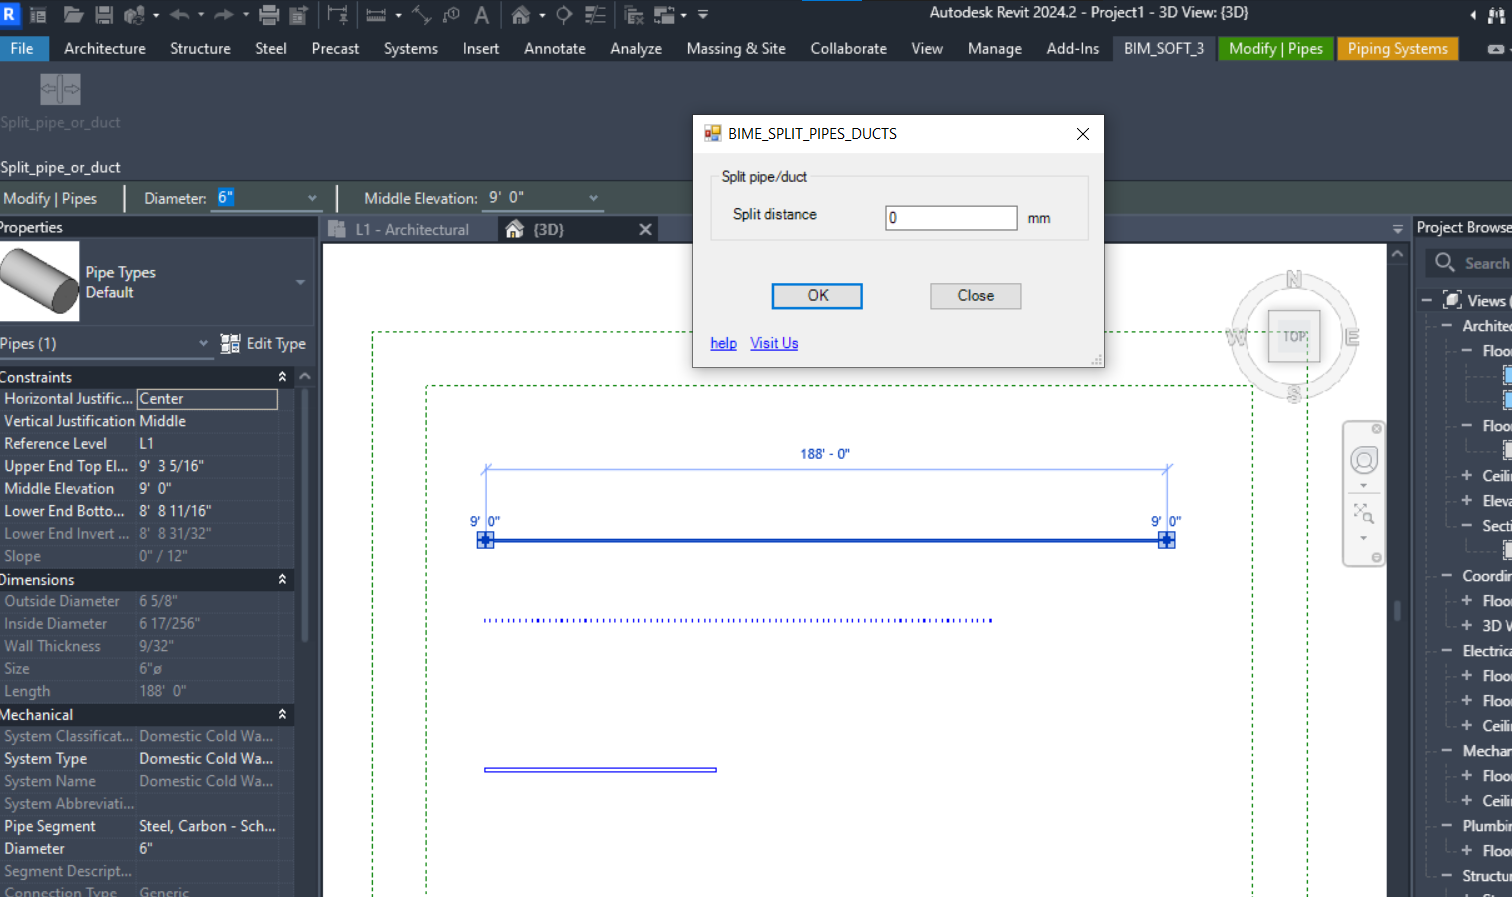Click the E compass direction on ViewCube
Image resolution: width=1512 pixels, height=897 pixels.
[1352, 337]
